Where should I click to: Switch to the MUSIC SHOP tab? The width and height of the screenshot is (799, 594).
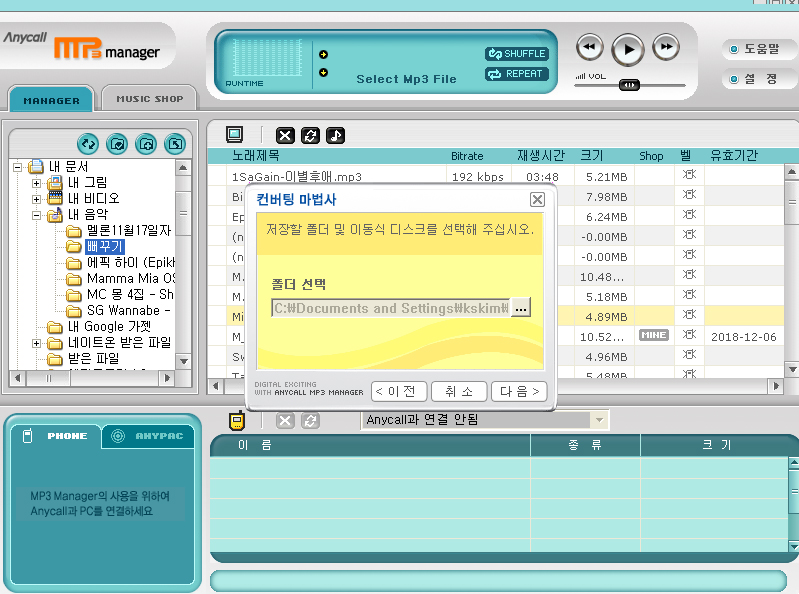click(149, 98)
